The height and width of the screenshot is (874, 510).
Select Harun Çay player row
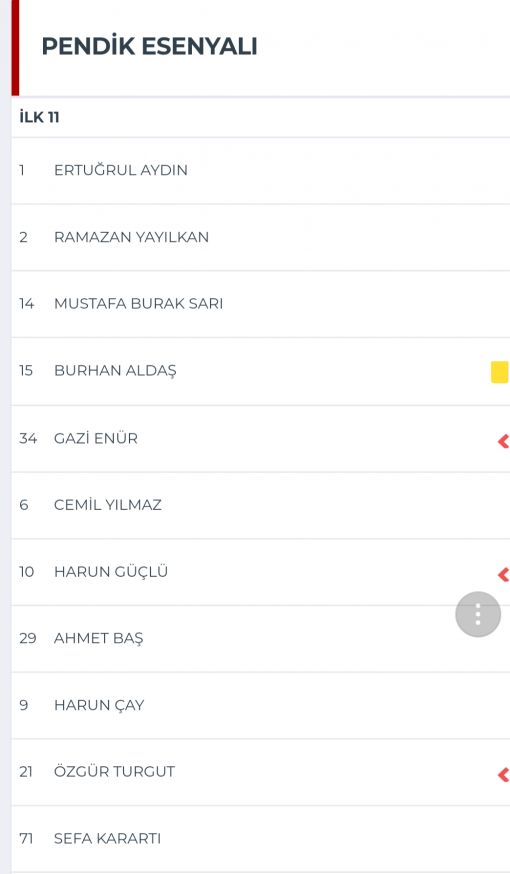coord(260,706)
